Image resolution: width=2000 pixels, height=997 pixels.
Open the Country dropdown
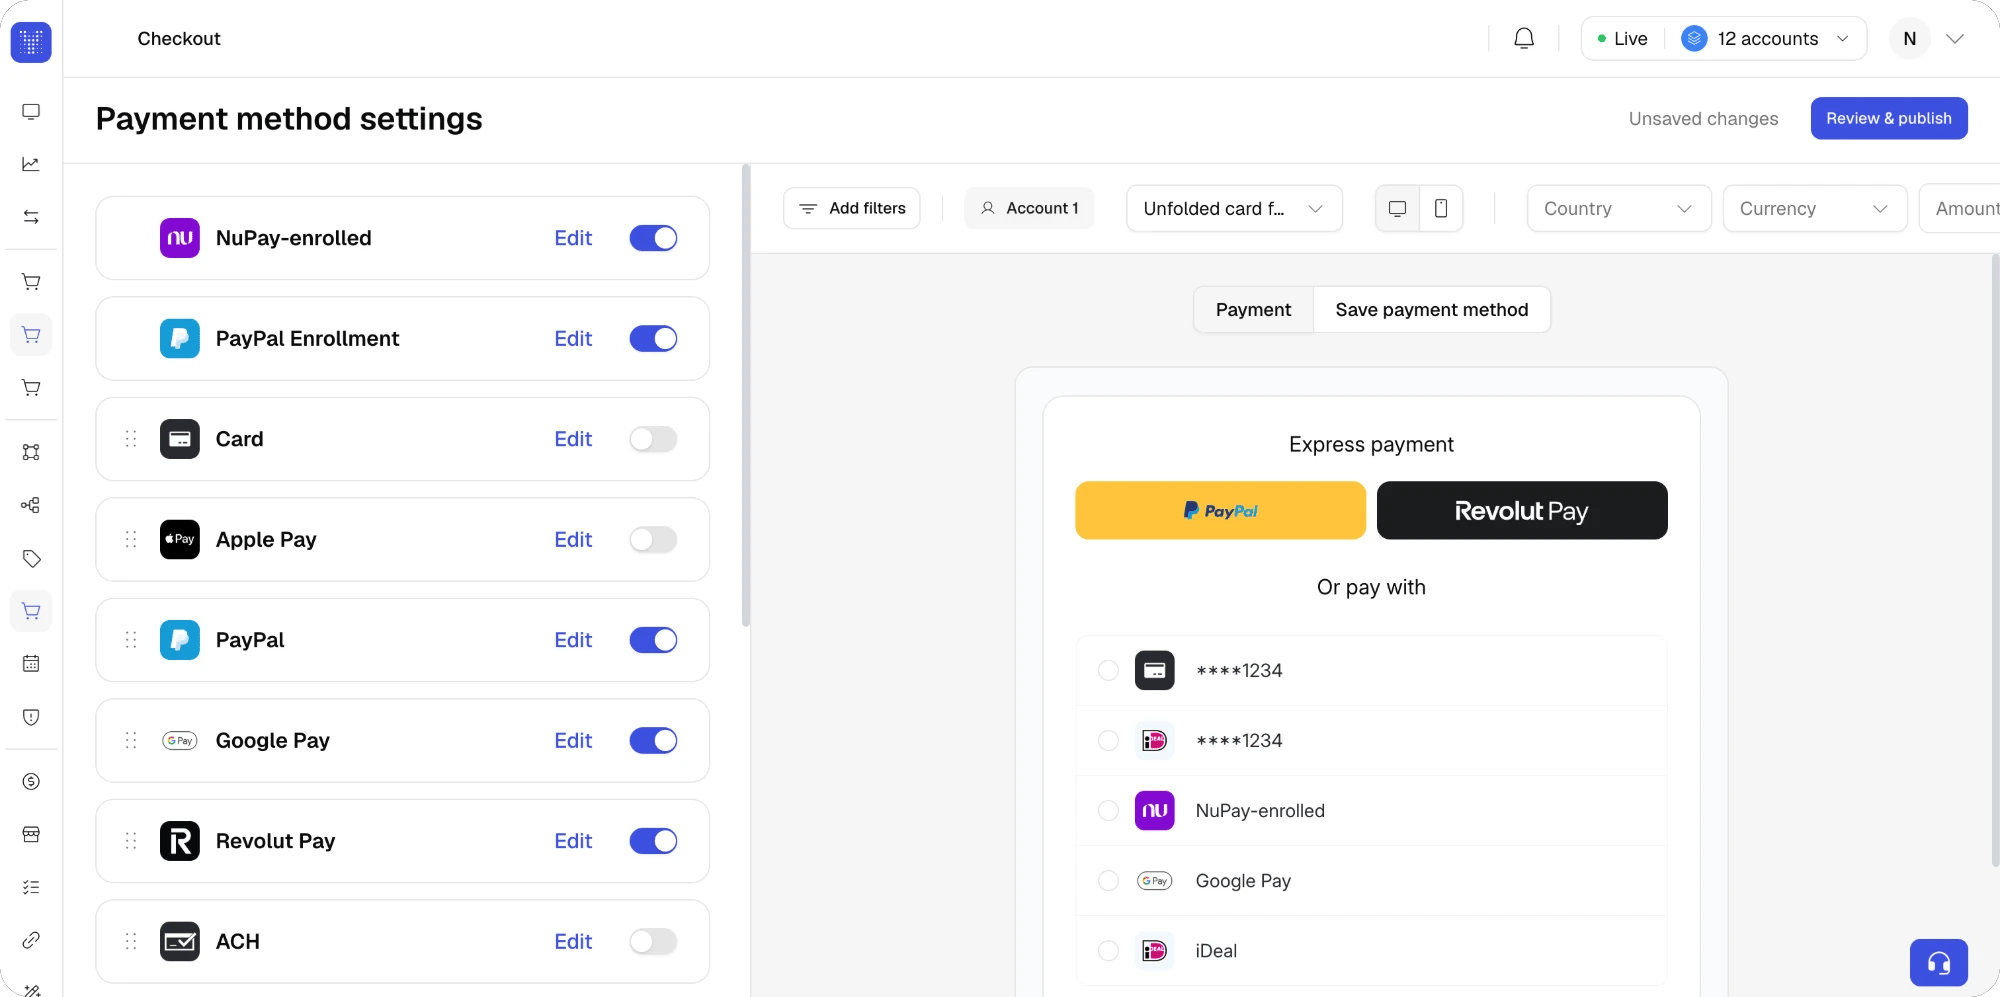1619,208
